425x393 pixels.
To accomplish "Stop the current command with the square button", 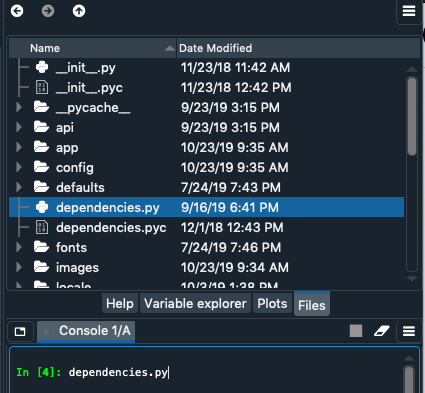I will pos(356,331).
